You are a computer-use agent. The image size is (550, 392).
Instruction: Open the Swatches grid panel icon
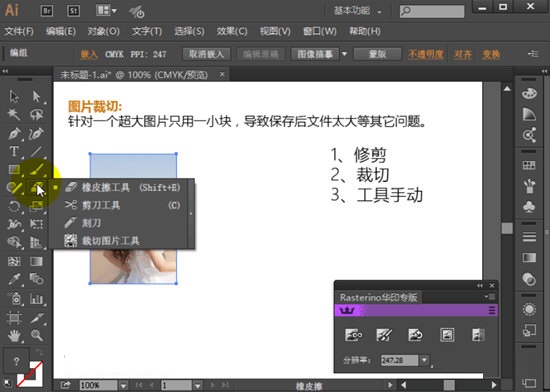click(x=529, y=165)
